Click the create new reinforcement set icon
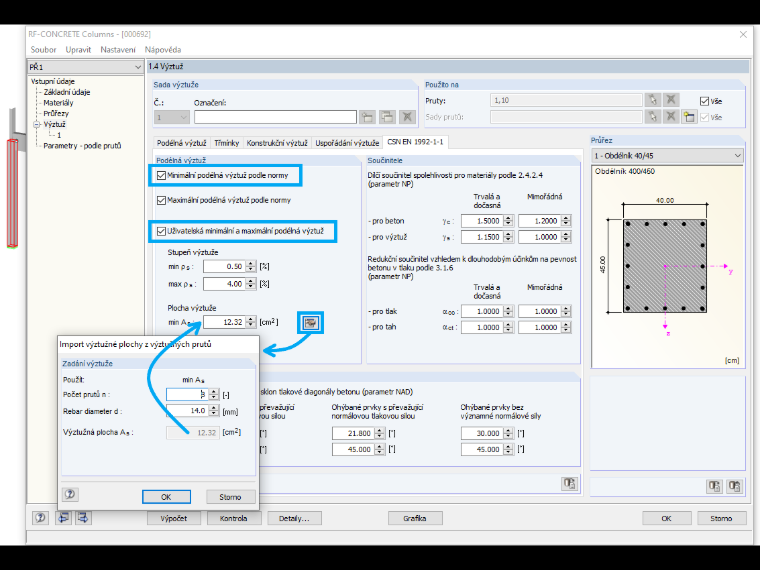Image resolution: width=760 pixels, height=570 pixels. point(367,117)
